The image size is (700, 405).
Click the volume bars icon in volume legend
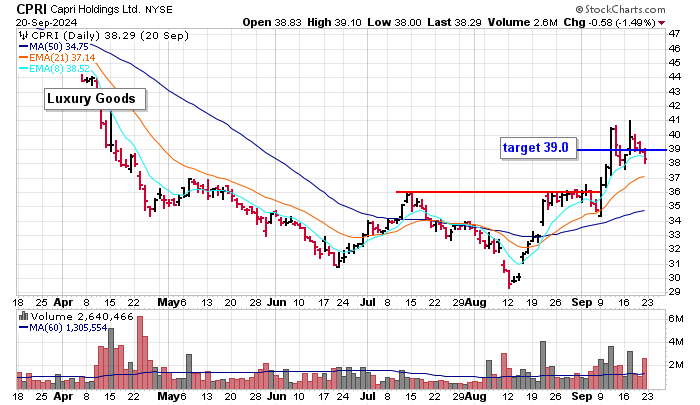(x=23, y=317)
